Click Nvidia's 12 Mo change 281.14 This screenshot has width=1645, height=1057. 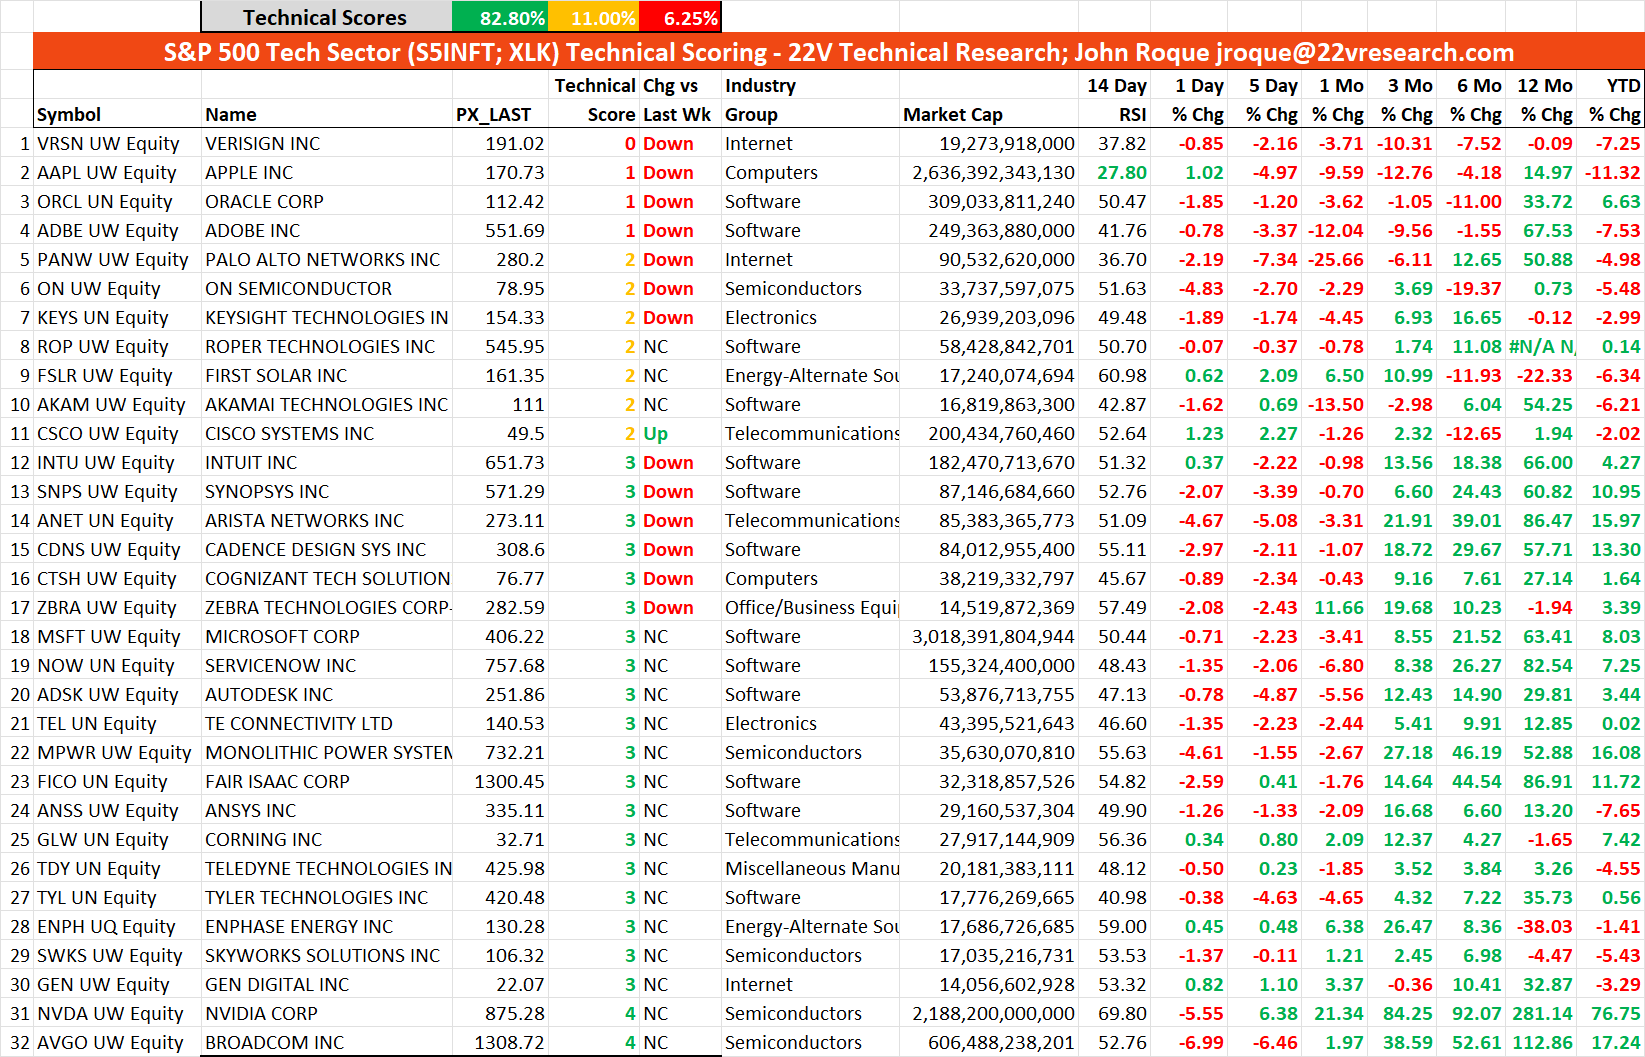coord(1542,1013)
